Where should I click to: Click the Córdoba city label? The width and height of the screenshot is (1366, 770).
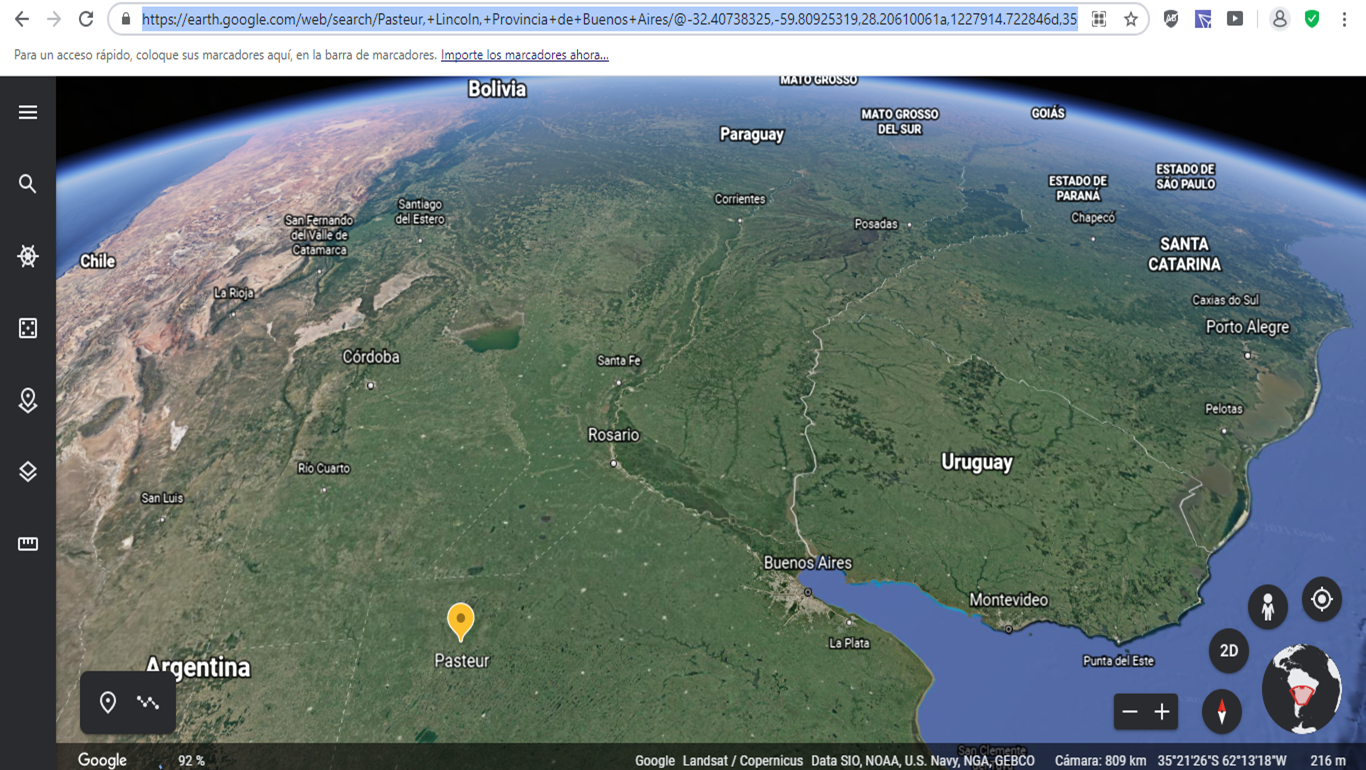[x=371, y=357]
